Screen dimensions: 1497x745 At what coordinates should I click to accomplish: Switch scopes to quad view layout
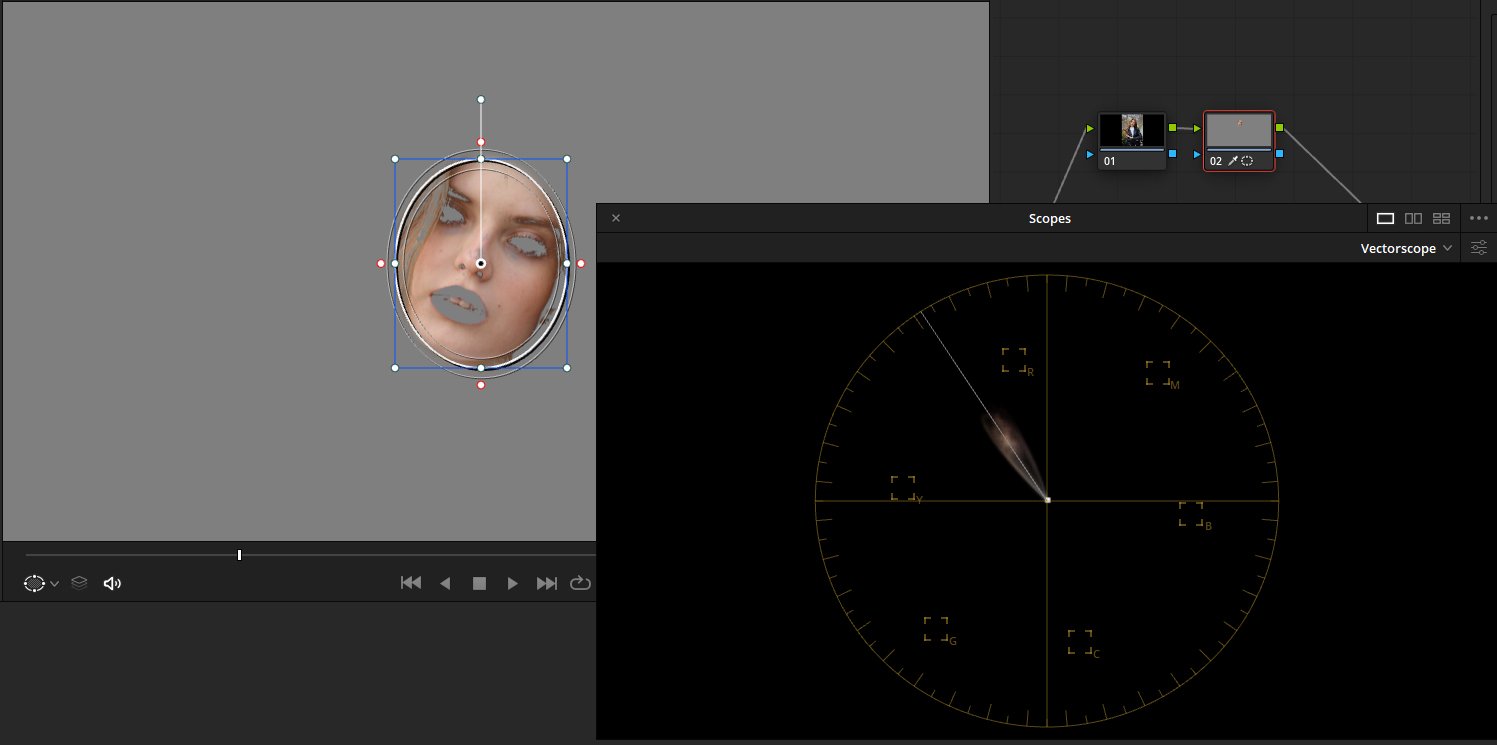click(x=1441, y=218)
